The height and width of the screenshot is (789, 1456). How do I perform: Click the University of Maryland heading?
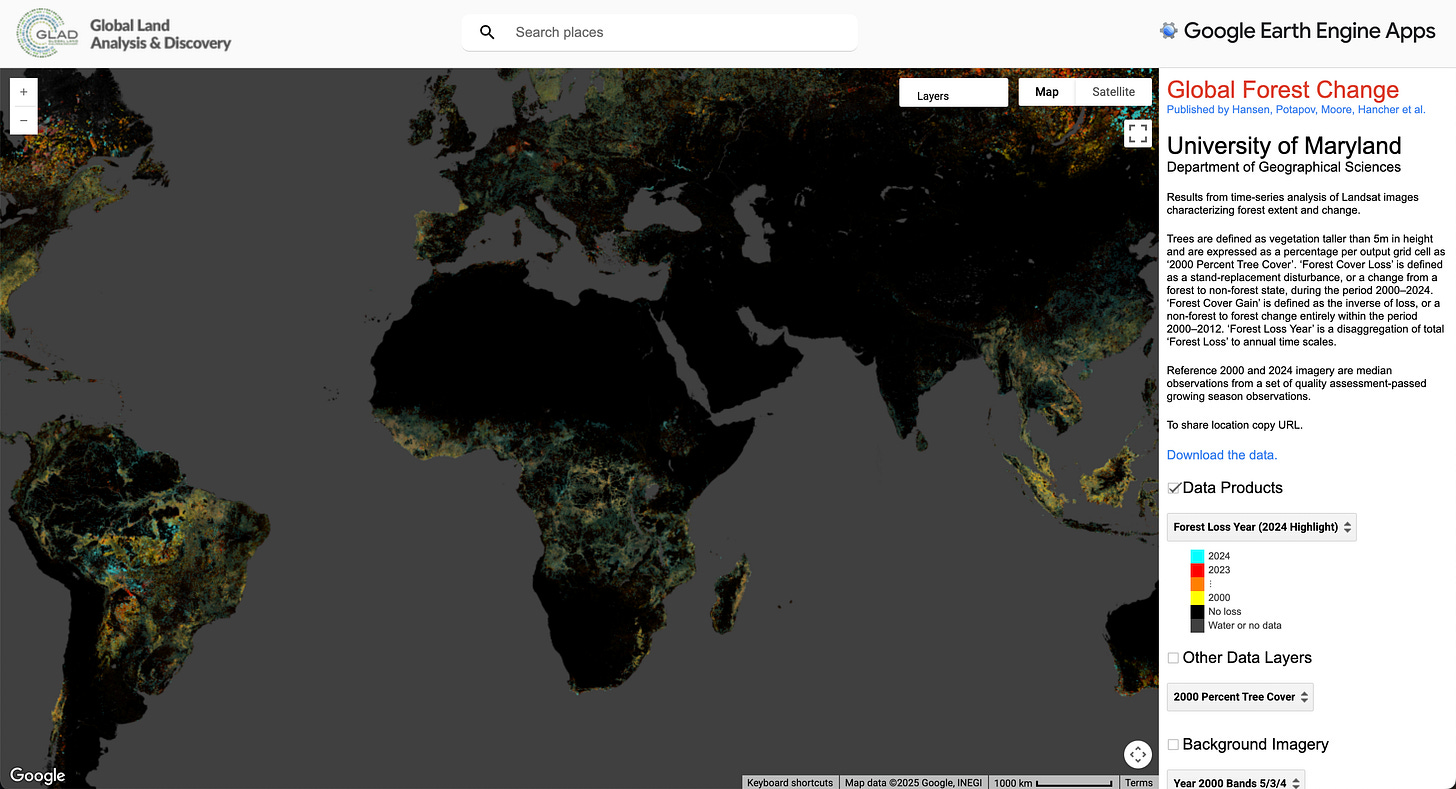click(1284, 146)
